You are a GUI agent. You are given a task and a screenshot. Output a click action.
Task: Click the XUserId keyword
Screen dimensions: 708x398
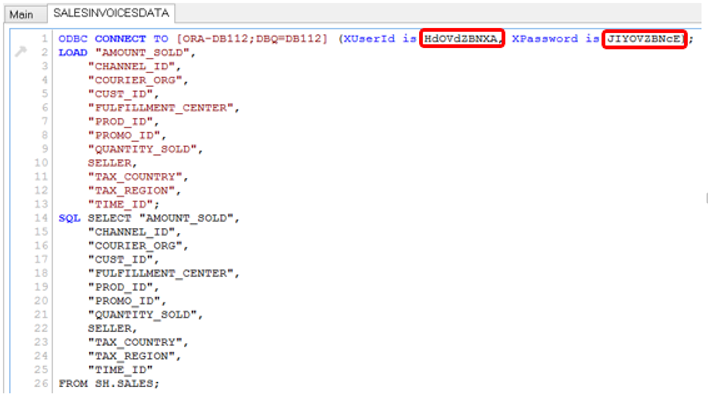coord(369,39)
